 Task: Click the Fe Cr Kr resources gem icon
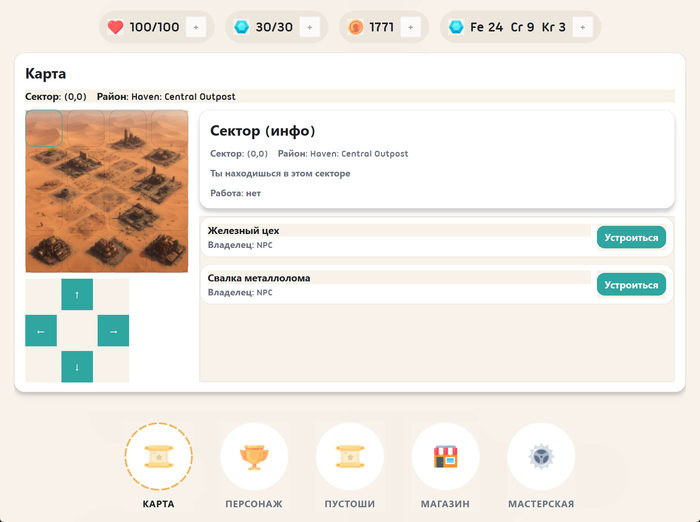point(456,27)
